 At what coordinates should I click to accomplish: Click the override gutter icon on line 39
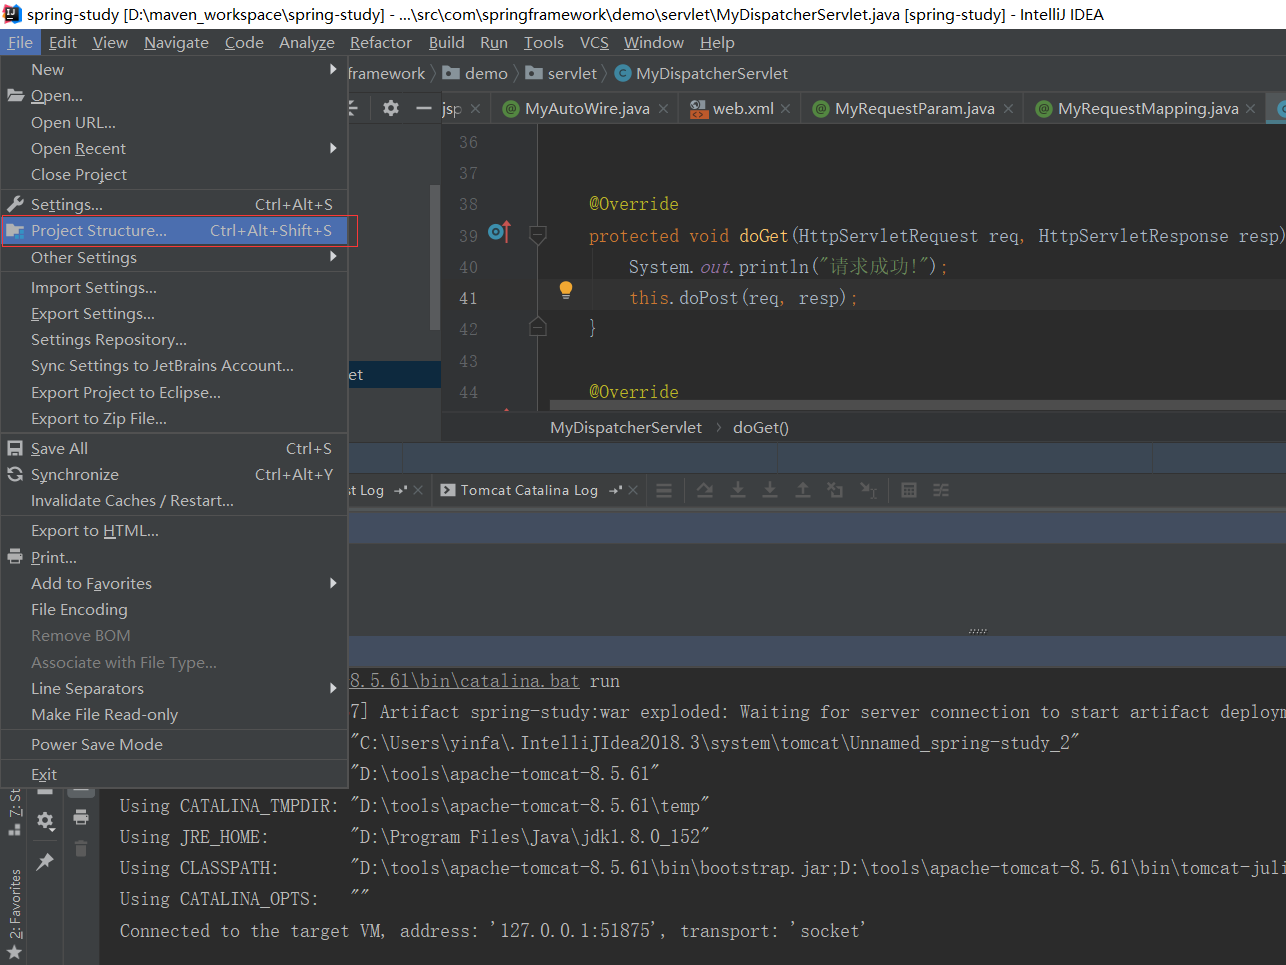coord(499,232)
